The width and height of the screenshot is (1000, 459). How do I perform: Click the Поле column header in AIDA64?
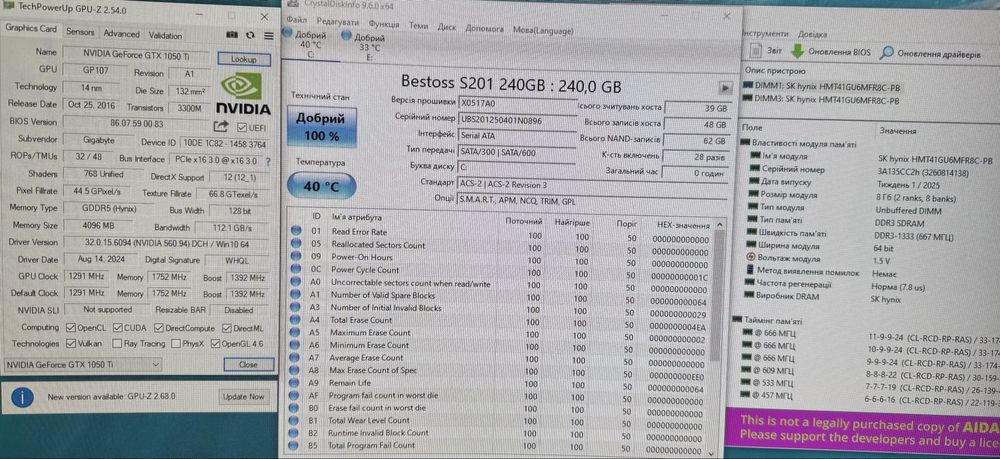(x=753, y=128)
